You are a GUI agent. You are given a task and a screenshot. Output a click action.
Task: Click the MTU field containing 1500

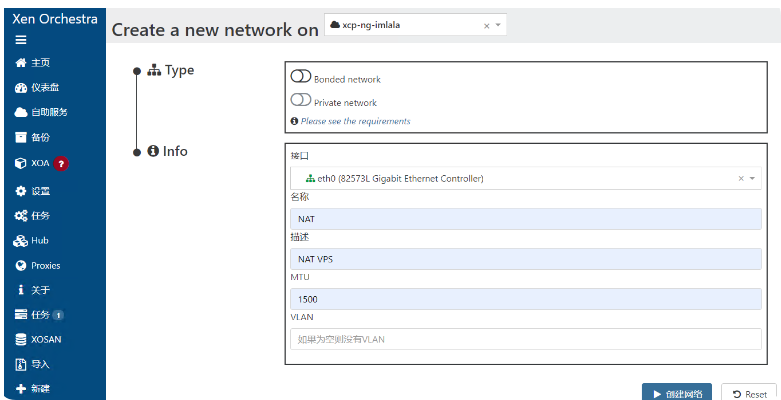click(525, 299)
